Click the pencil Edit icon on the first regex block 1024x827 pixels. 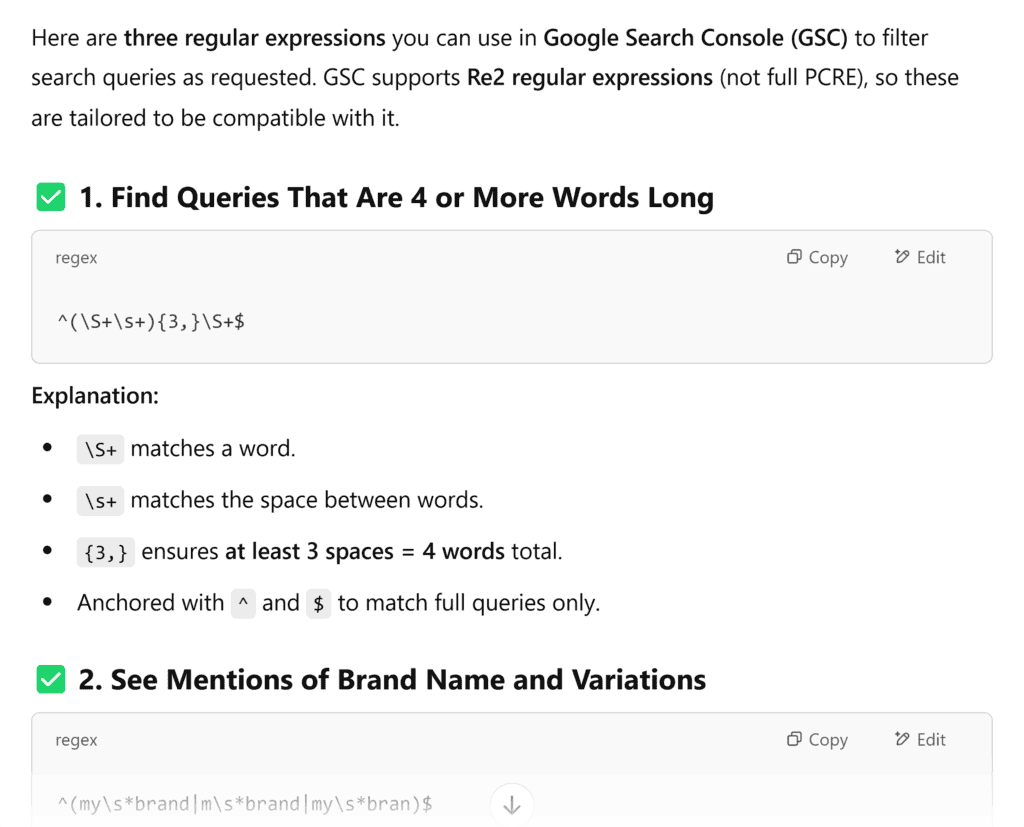click(899, 257)
